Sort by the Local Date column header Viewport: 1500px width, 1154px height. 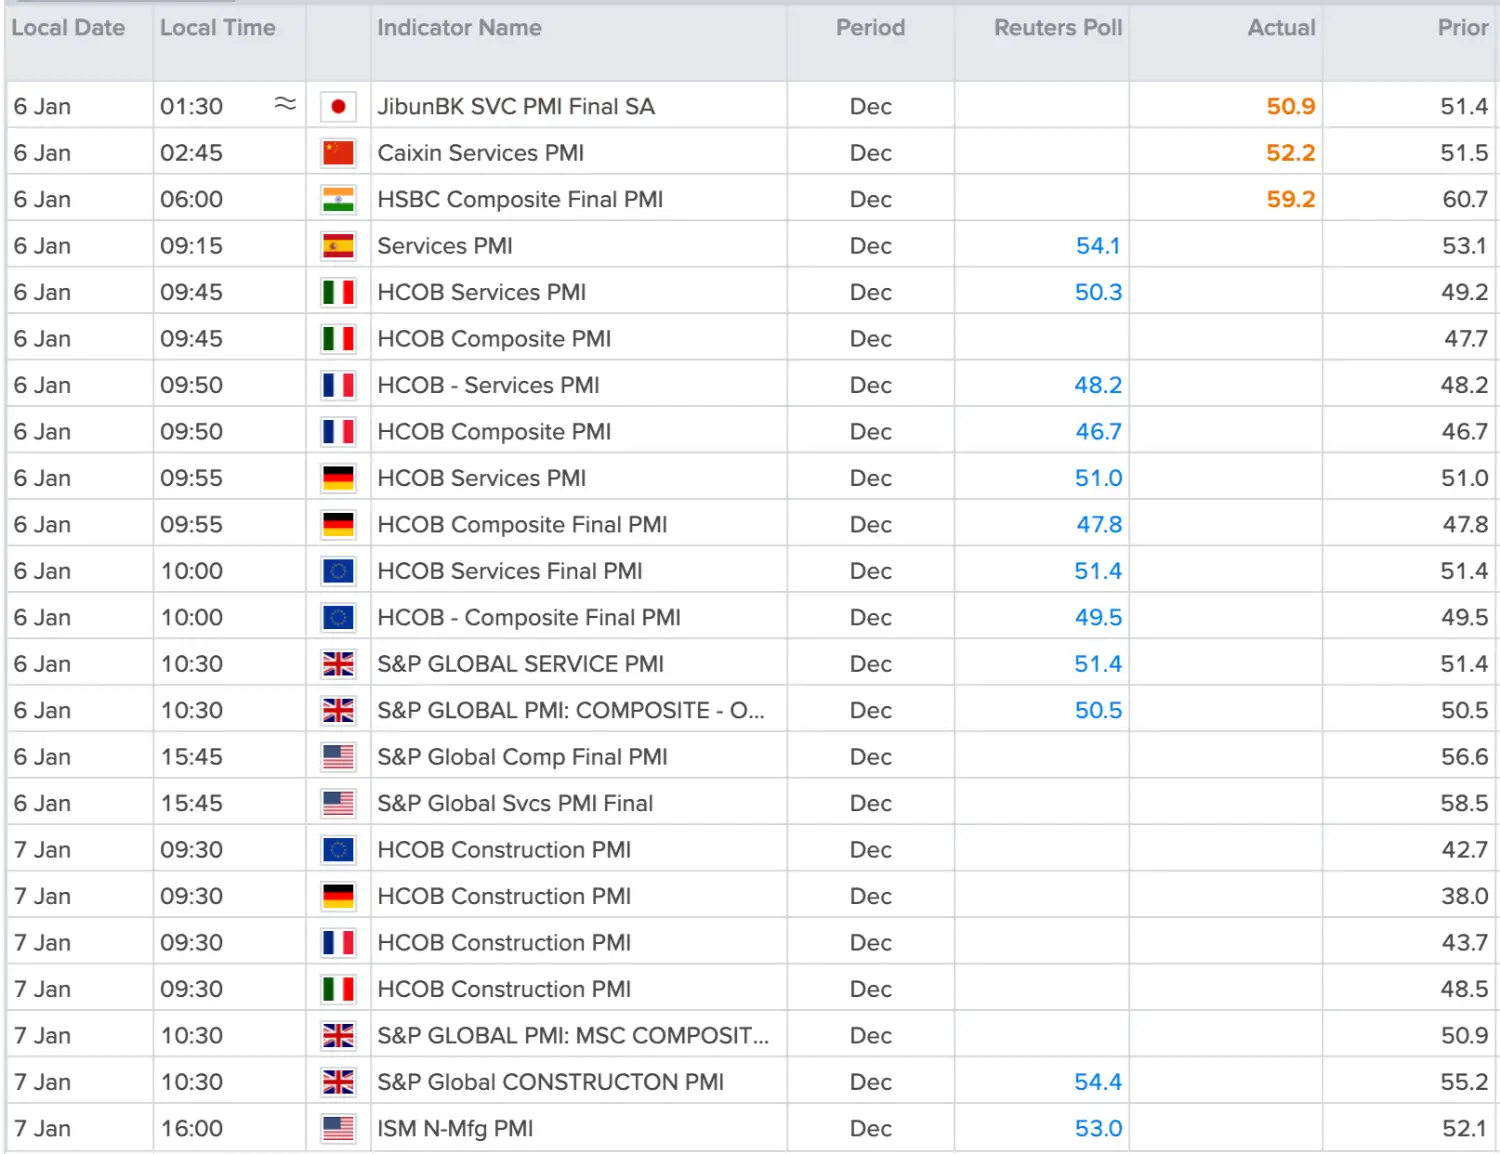tap(68, 28)
